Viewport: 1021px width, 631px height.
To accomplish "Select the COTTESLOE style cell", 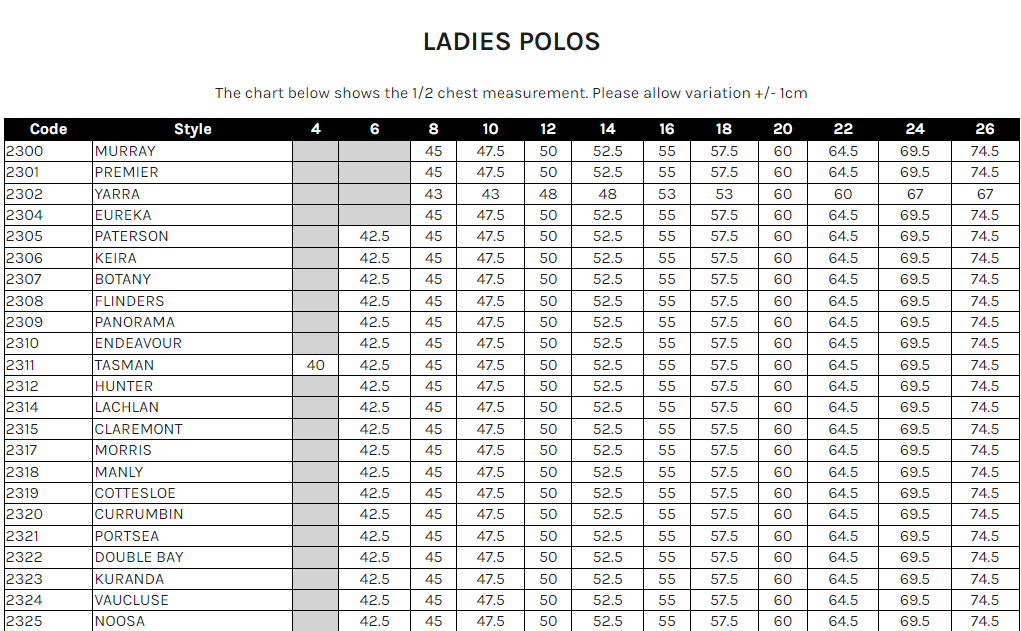I will [135, 493].
